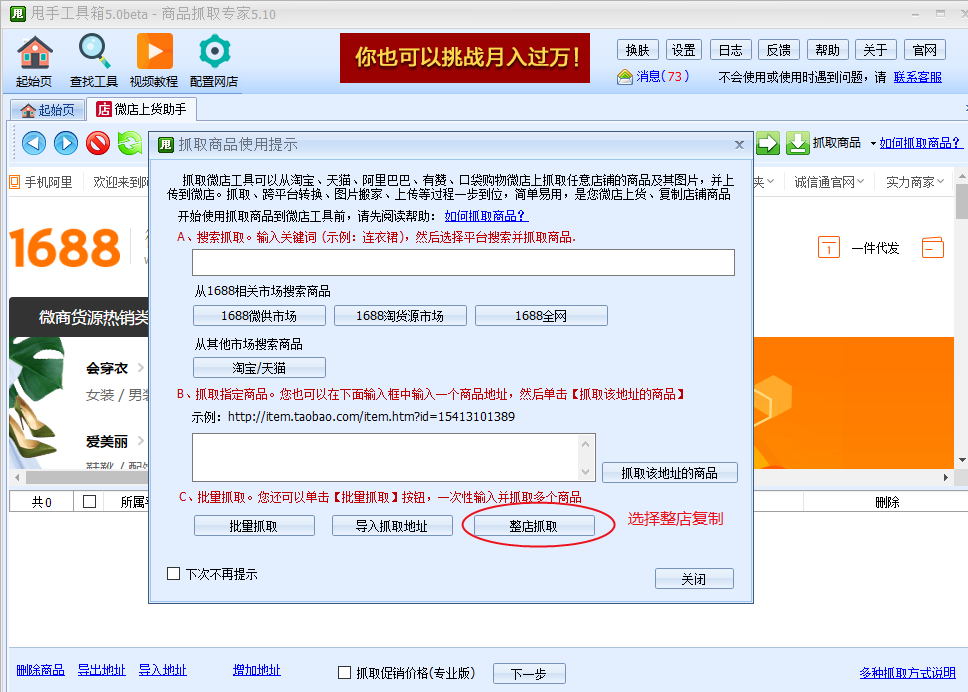Switch to the 微店上货助手 tab
This screenshot has width=968, height=692.
(141, 109)
